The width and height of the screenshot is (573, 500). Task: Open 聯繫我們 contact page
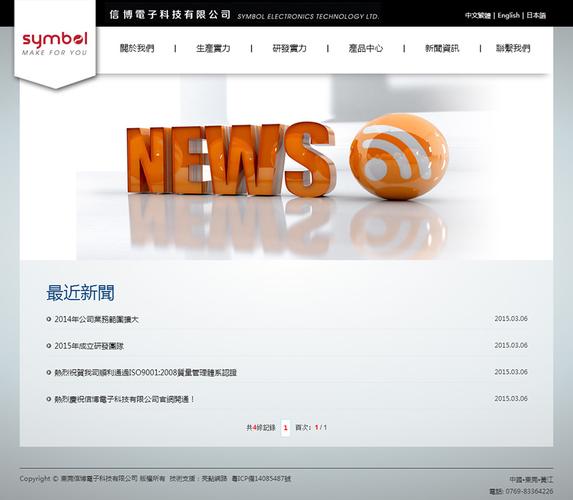(x=513, y=48)
